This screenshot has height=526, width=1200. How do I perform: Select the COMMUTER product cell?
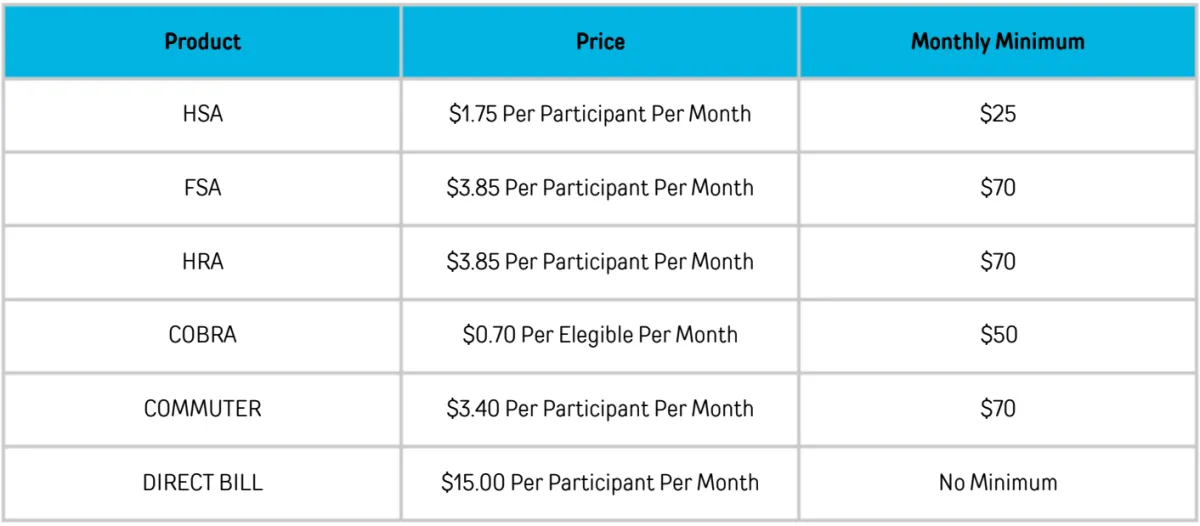pos(203,409)
